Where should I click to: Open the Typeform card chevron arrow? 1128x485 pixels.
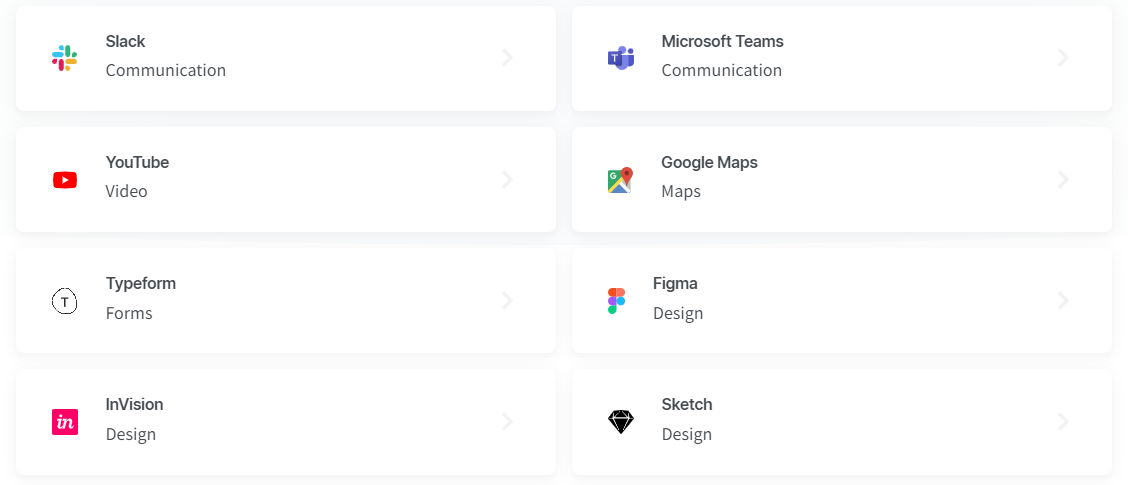click(508, 301)
